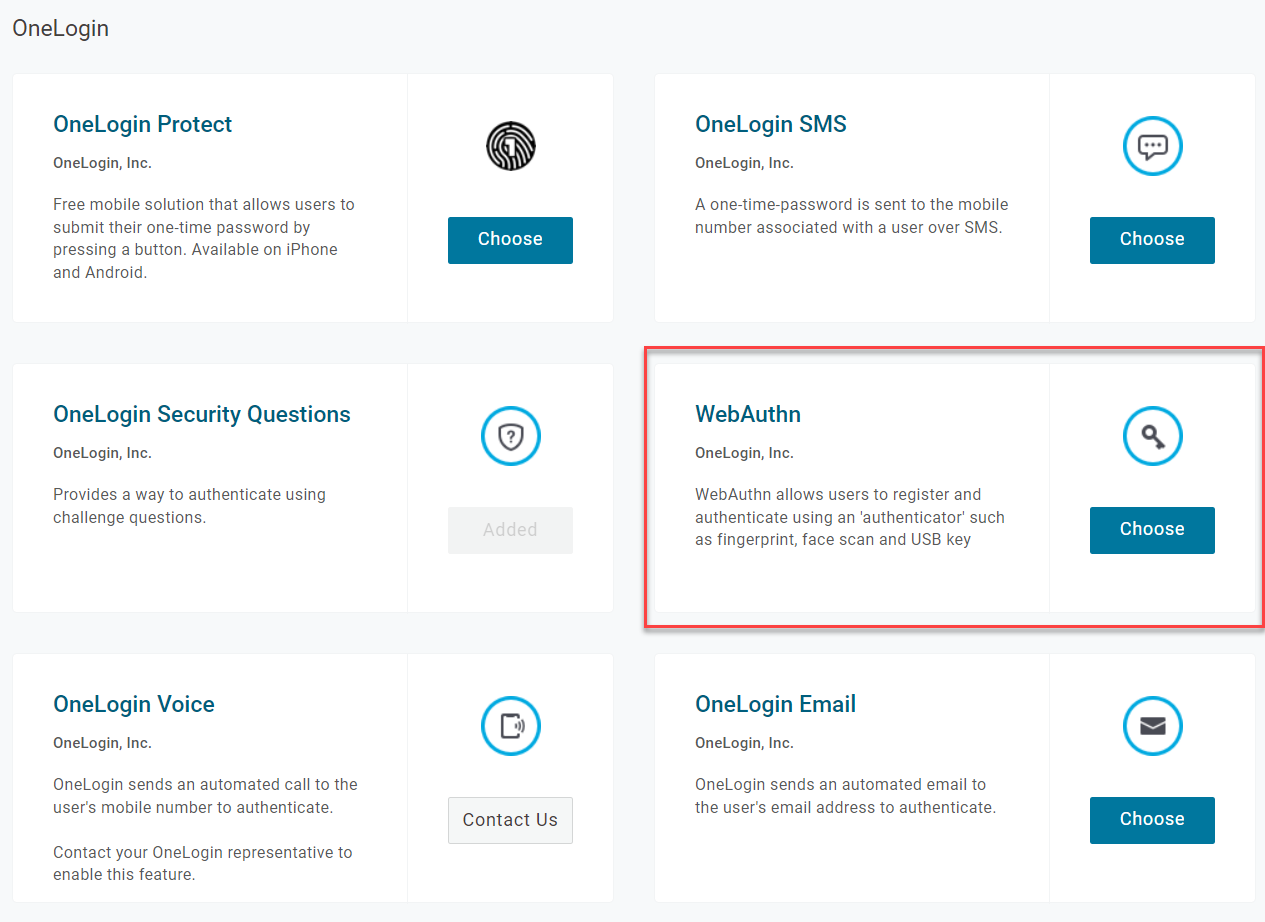1265x922 pixels.
Task: Click the Security Questions shield icon
Action: click(510, 436)
